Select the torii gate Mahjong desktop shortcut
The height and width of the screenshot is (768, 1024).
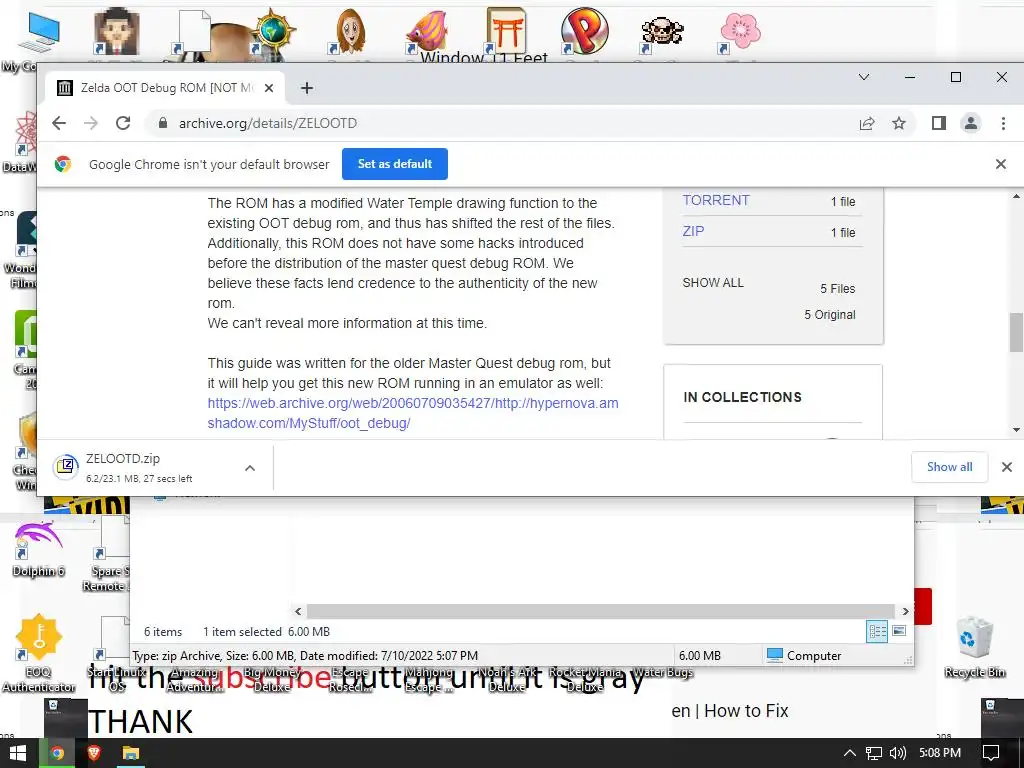tap(506, 31)
